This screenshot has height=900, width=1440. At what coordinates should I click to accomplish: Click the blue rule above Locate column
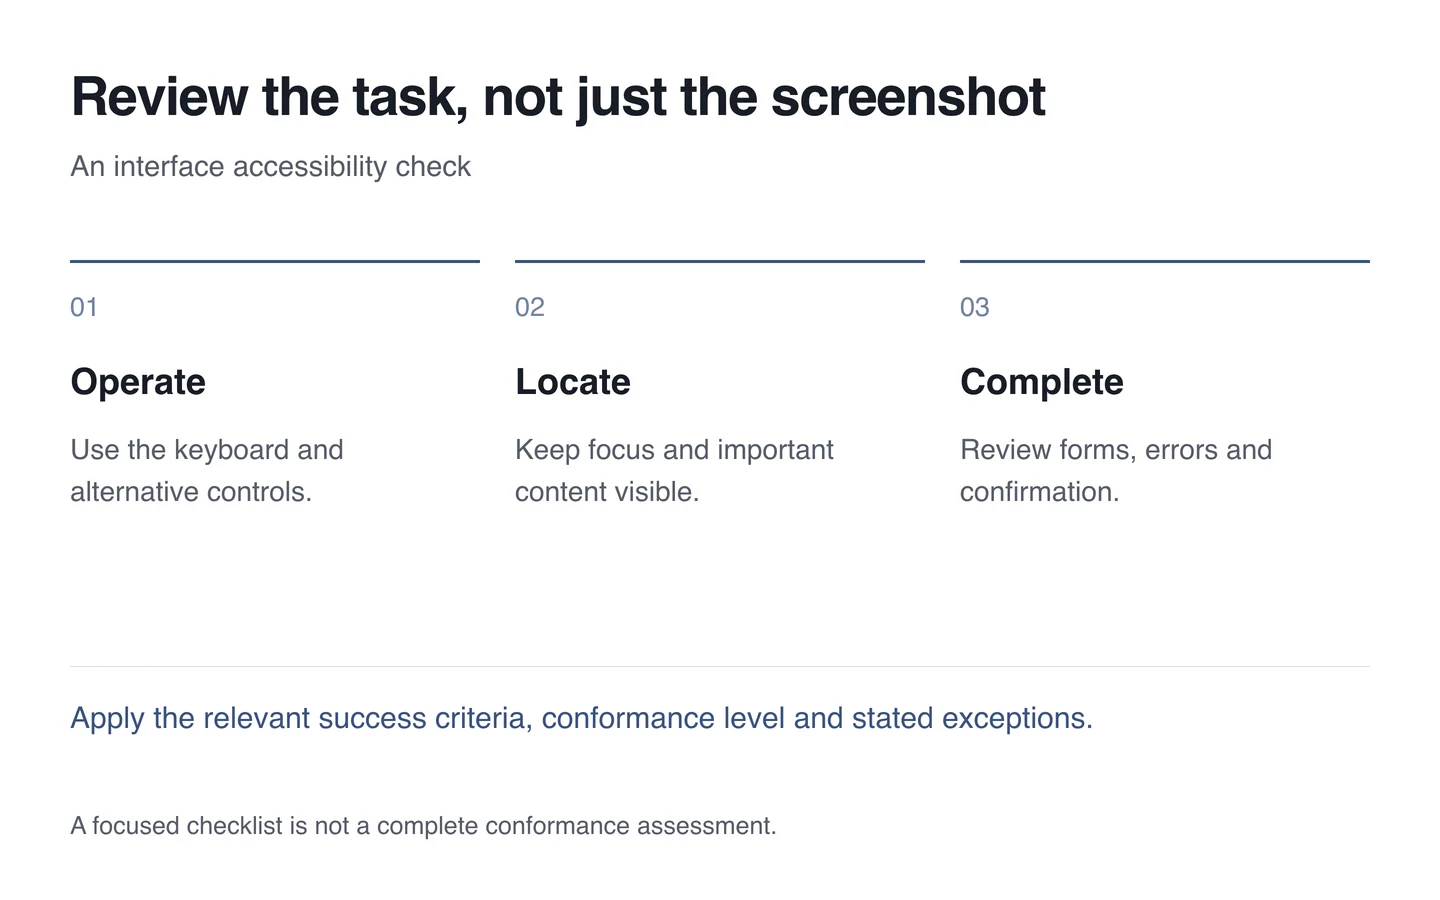point(720,261)
